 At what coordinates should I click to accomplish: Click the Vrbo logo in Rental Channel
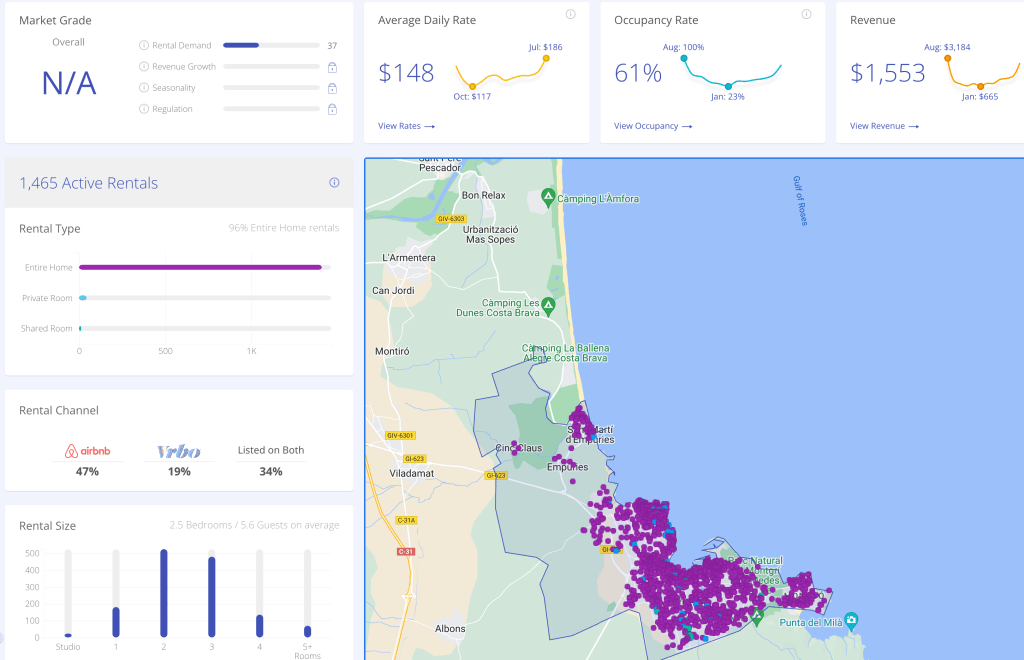pyautogui.click(x=179, y=452)
